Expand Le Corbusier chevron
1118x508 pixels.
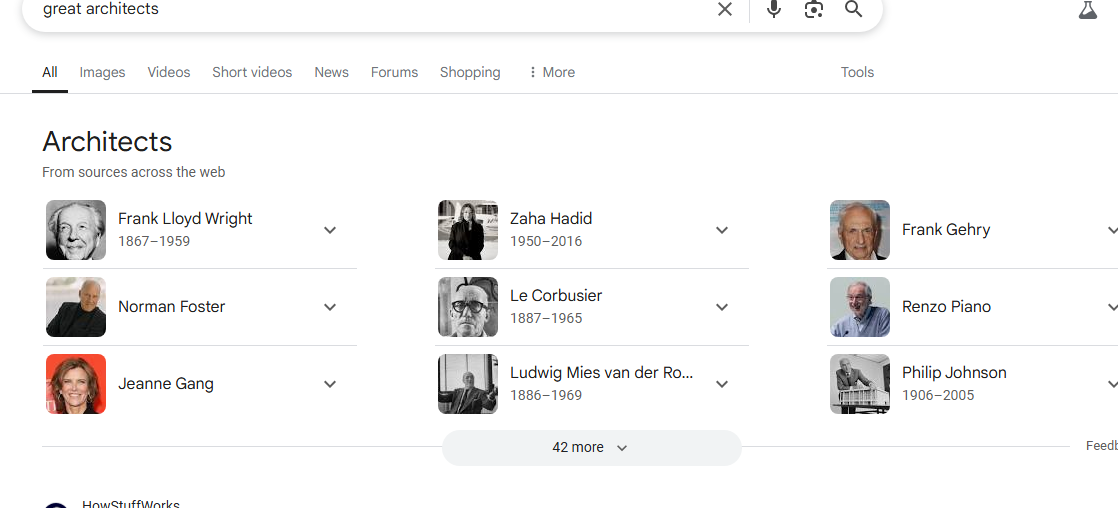722,307
